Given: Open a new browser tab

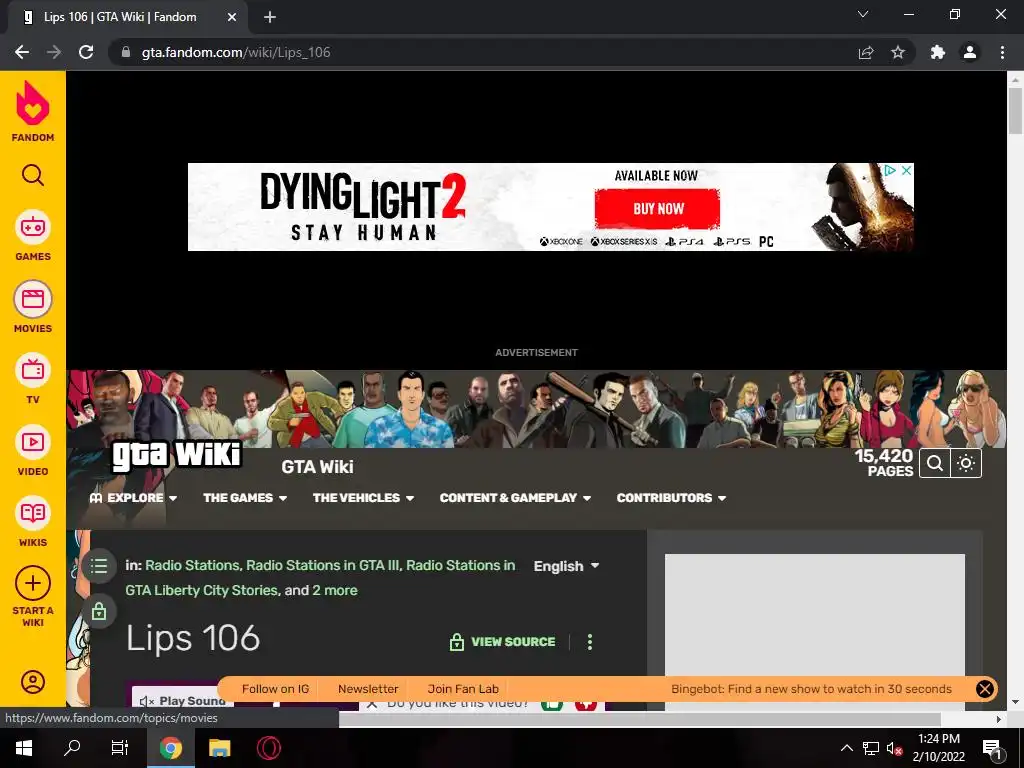Looking at the screenshot, I should pyautogui.click(x=270, y=18).
